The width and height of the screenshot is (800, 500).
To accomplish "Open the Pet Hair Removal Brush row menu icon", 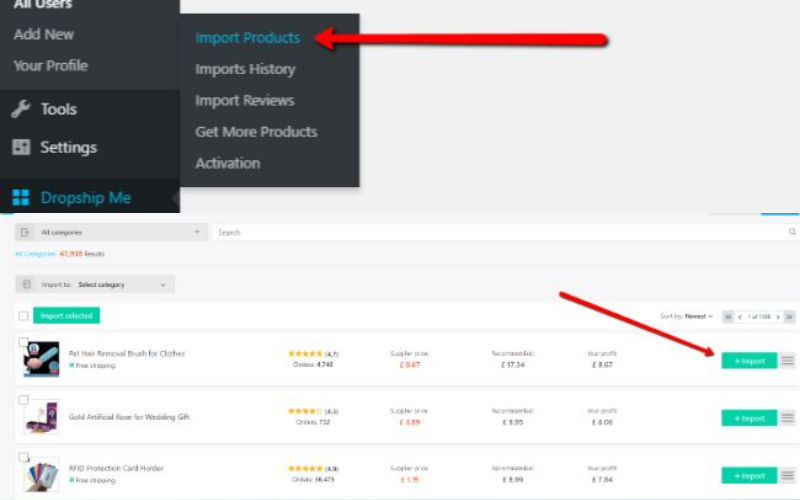I will [x=788, y=361].
